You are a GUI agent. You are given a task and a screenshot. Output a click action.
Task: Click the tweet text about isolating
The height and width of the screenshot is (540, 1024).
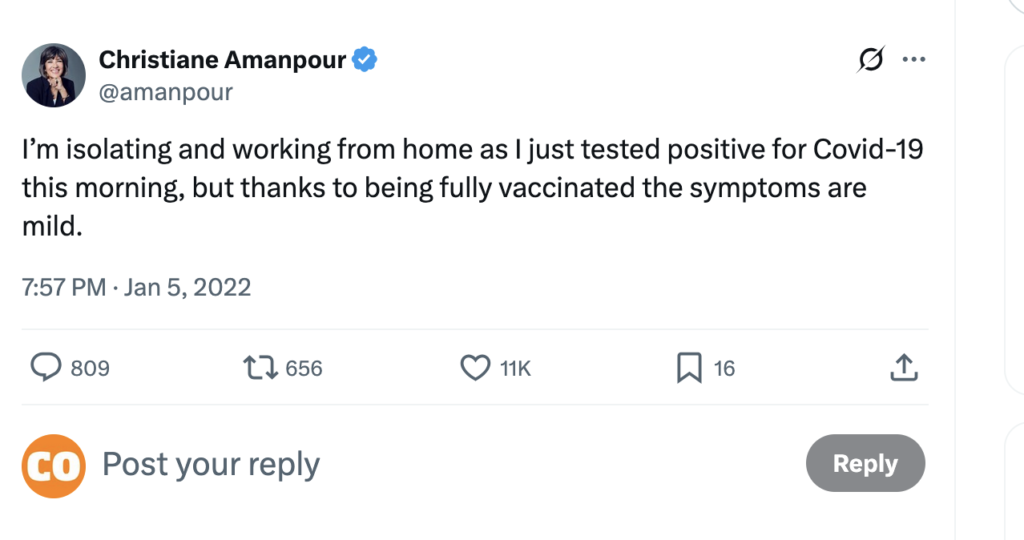coord(470,188)
